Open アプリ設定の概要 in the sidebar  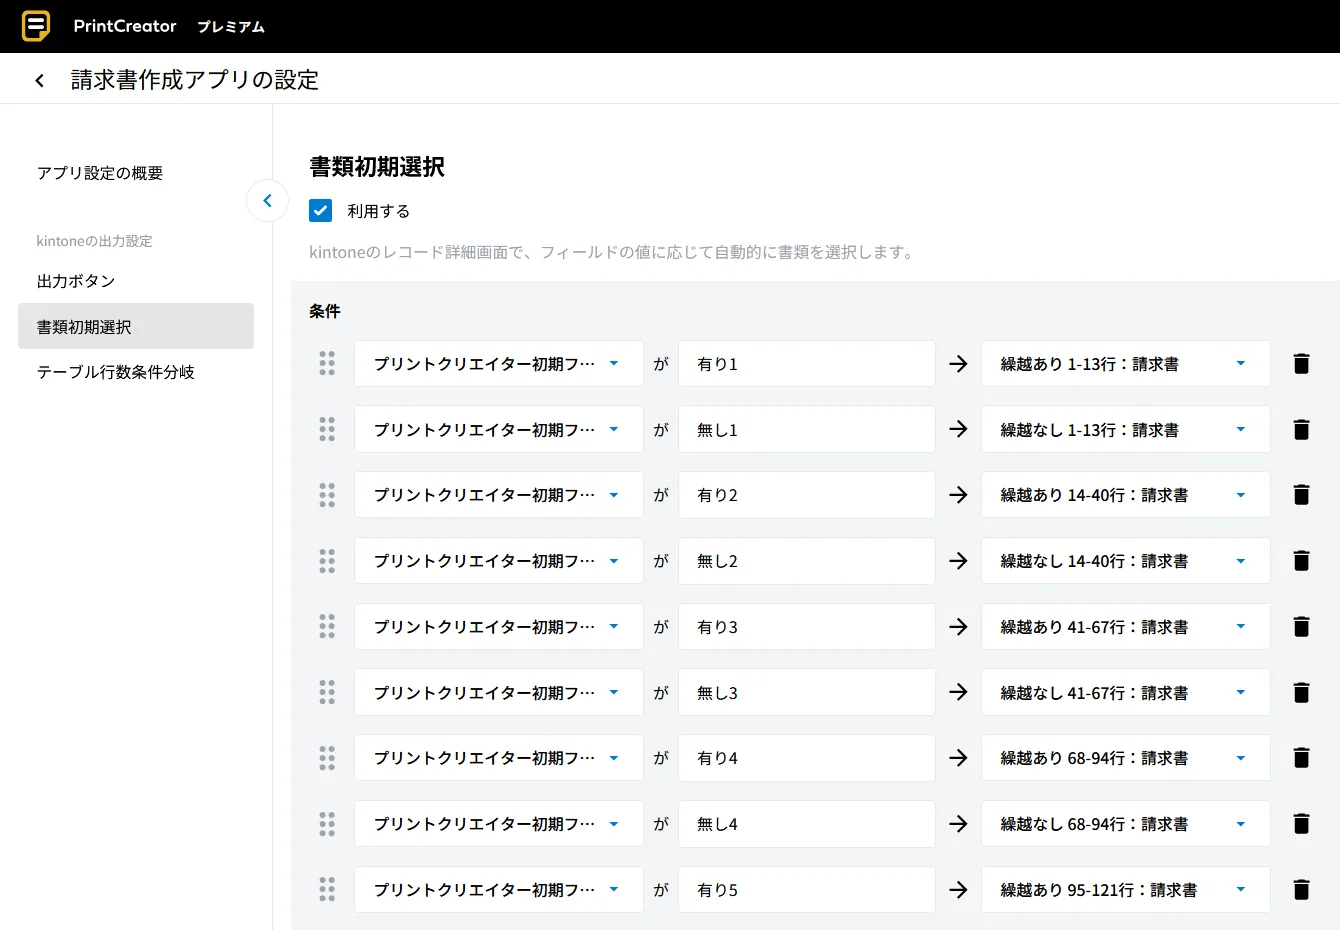tap(100, 173)
